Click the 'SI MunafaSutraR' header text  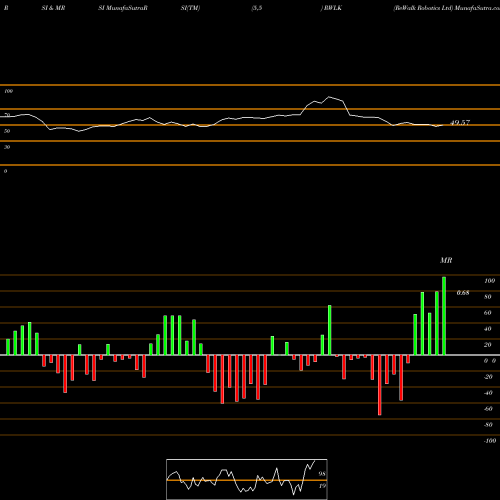123,8
